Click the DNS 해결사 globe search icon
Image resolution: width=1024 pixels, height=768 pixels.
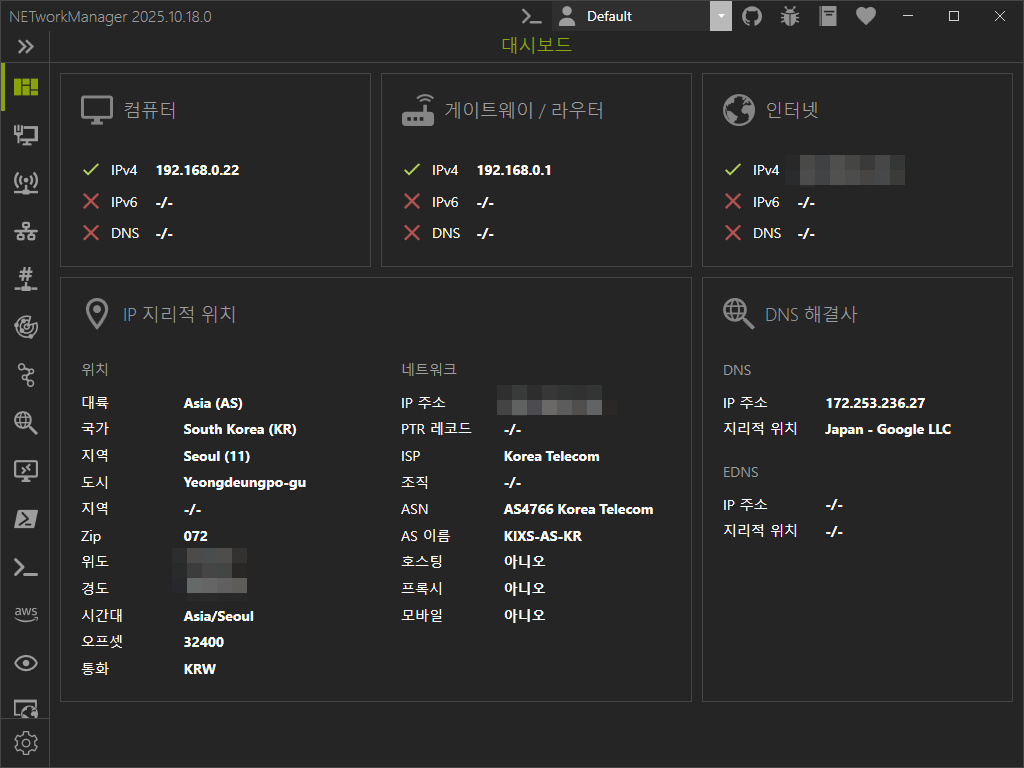tap(739, 314)
